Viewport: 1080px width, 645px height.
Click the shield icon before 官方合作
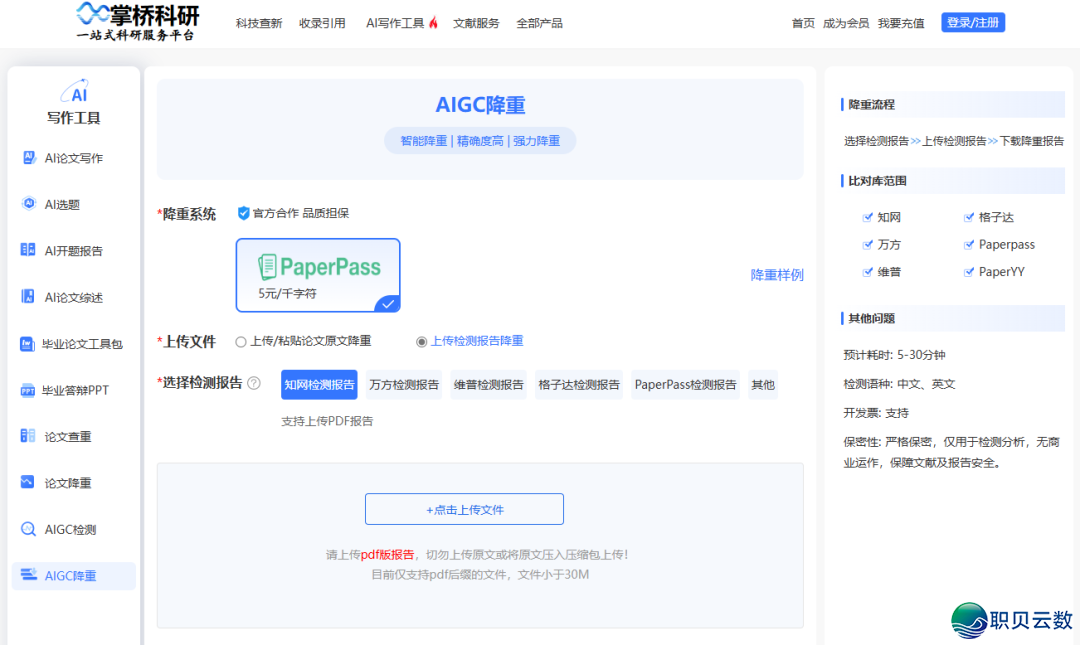click(x=243, y=213)
